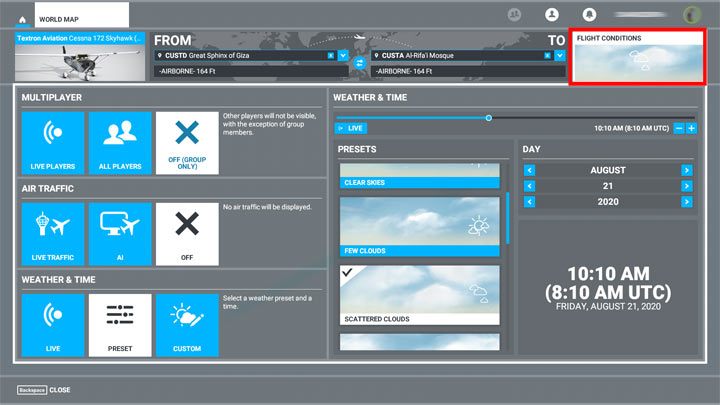Click the time-of-day slider handle
720x405 pixels.
pos(488,118)
